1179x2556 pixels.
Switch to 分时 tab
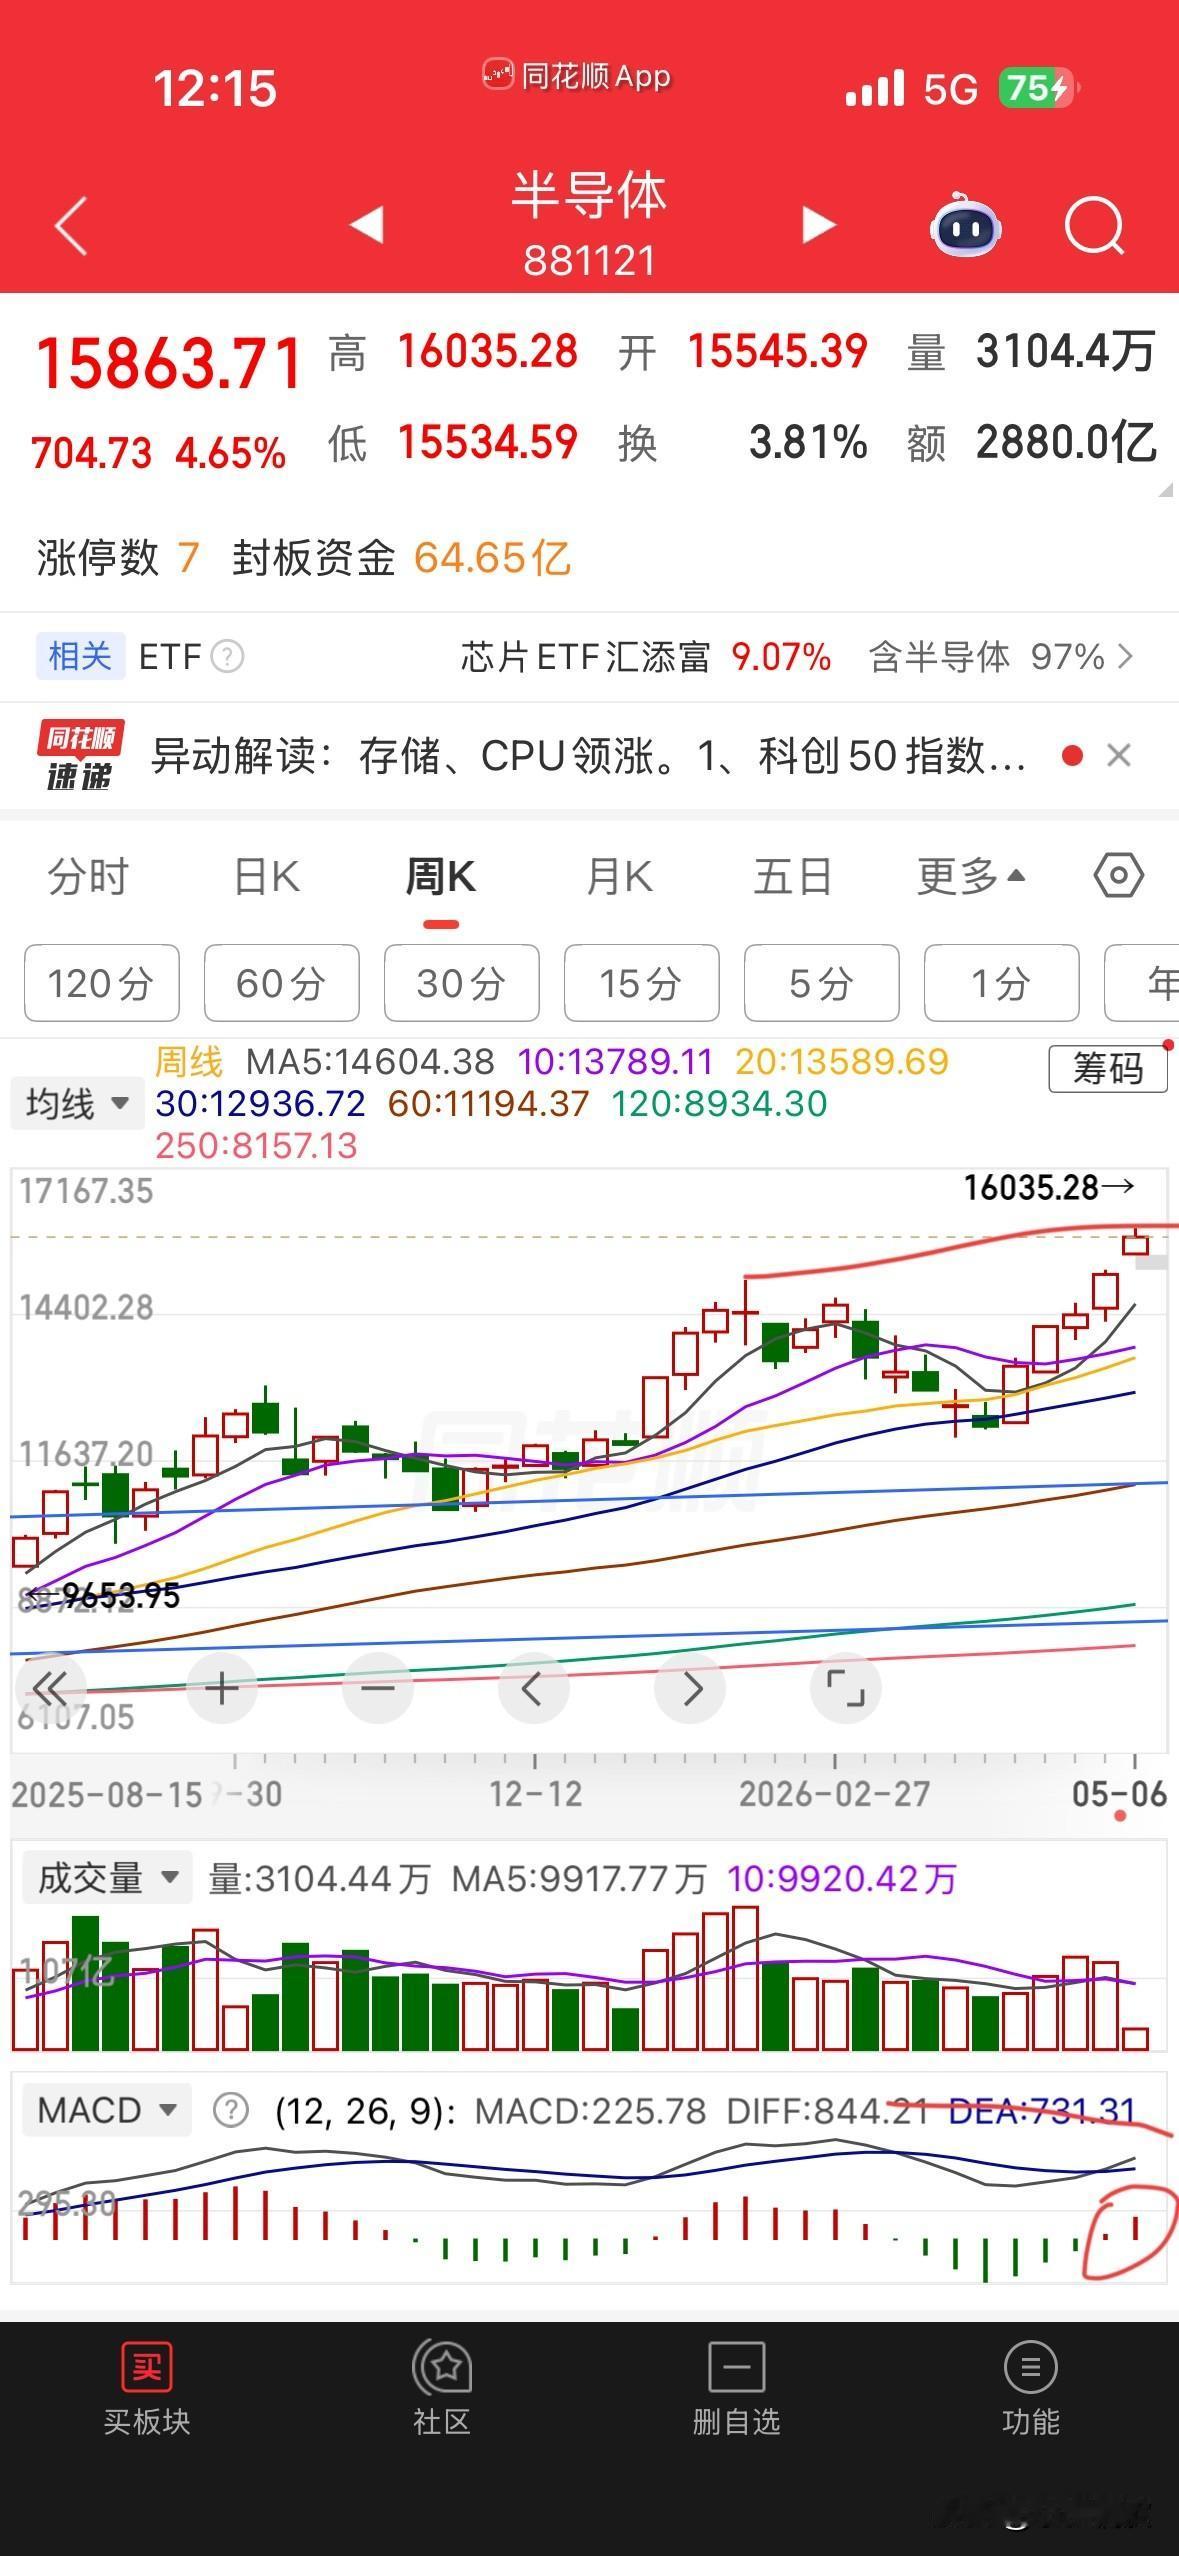88,877
